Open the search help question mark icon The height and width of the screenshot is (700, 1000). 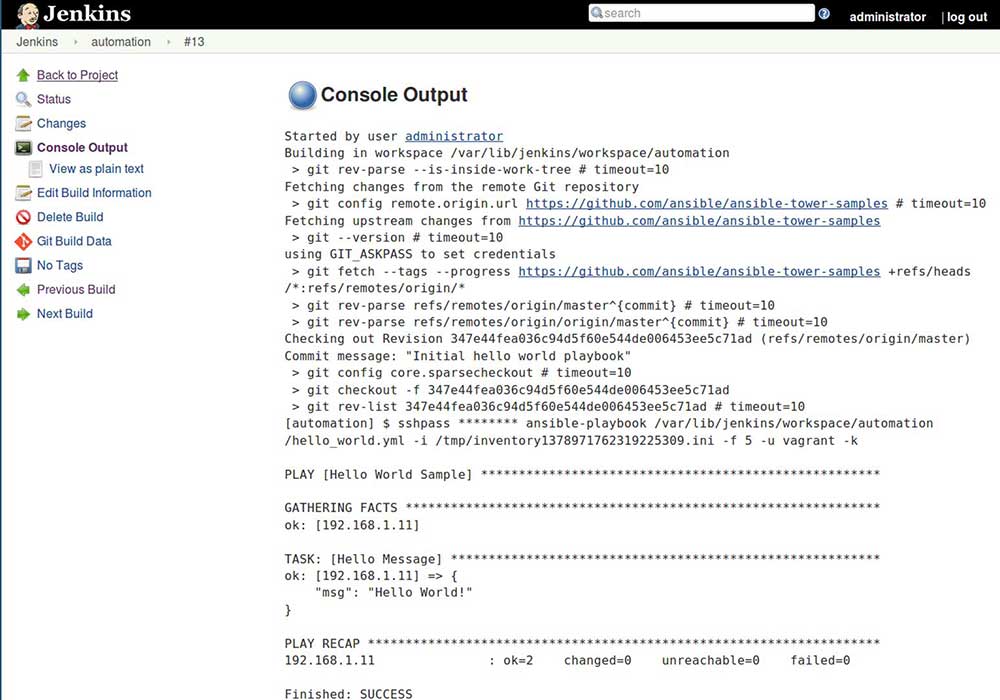(x=824, y=13)
